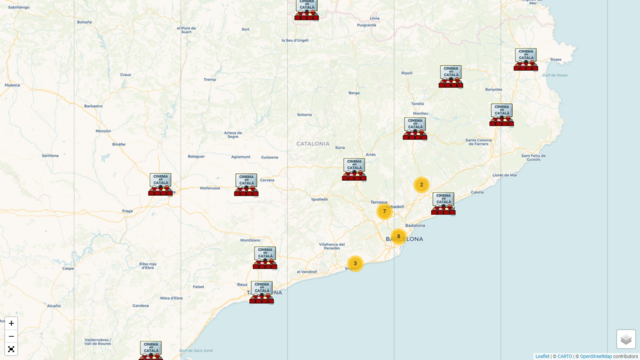Viewport: 640px width, 360px height.
Task: Click the map zoom in plus button
Action: point(11,323)
